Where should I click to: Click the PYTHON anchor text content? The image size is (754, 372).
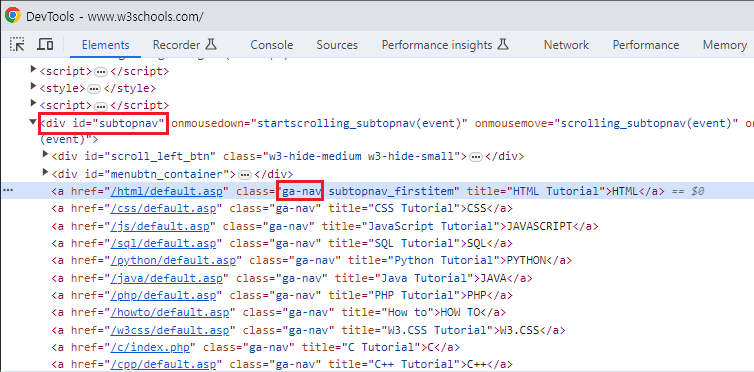527,260
